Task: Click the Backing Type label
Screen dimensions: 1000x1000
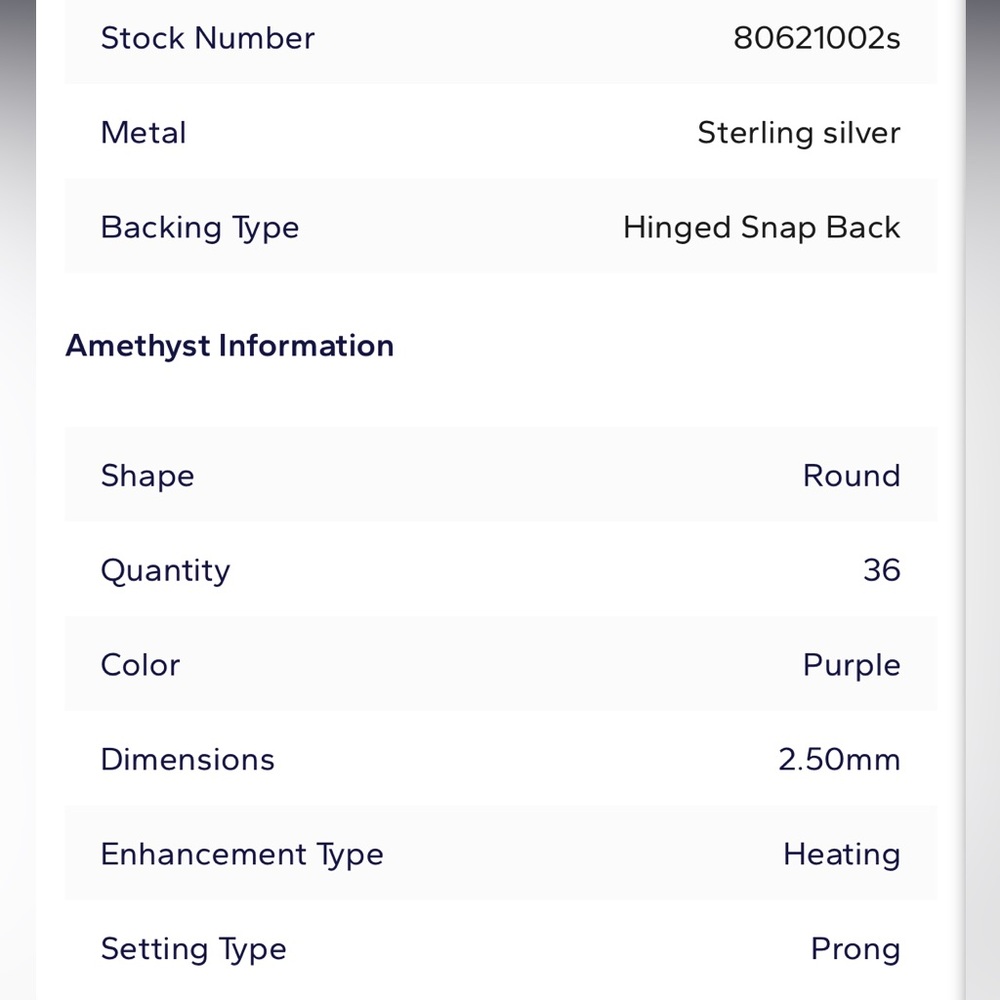Action: [200, 228]
